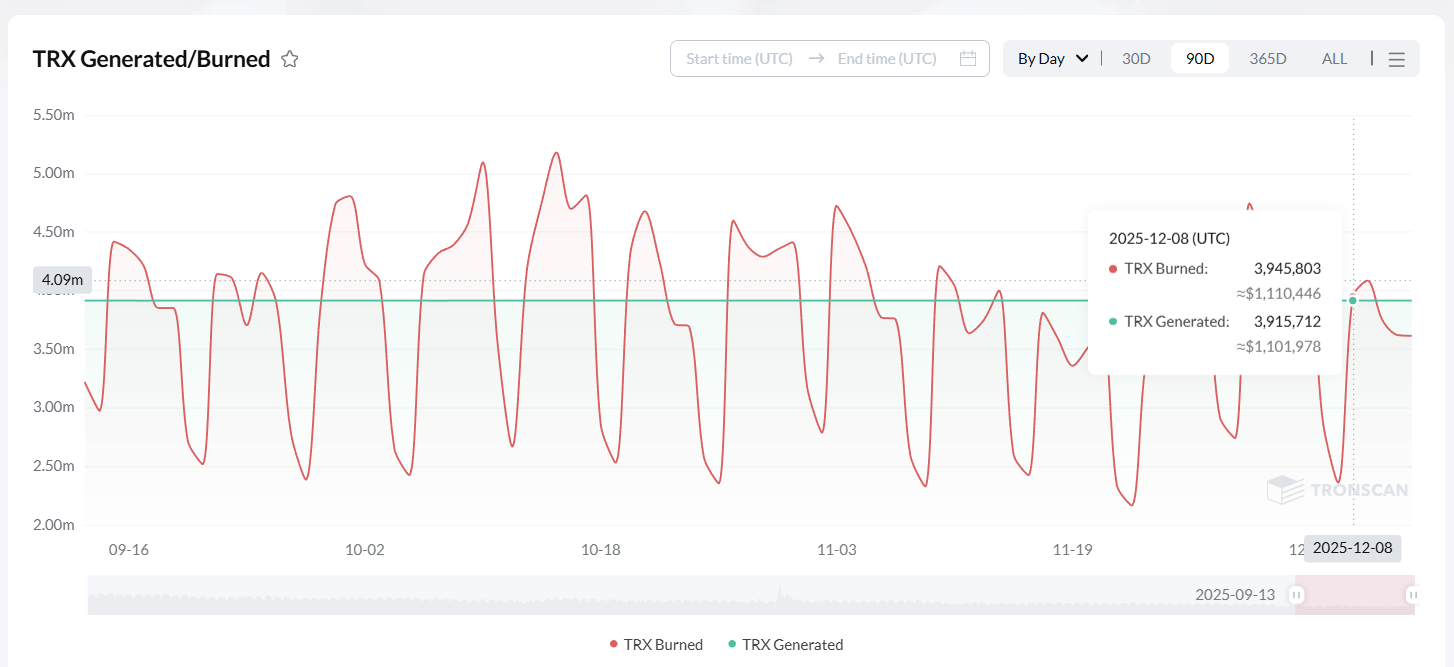
Task: Click the 4.09m value label on the y-axis
Action: click(x=63, y=280)
